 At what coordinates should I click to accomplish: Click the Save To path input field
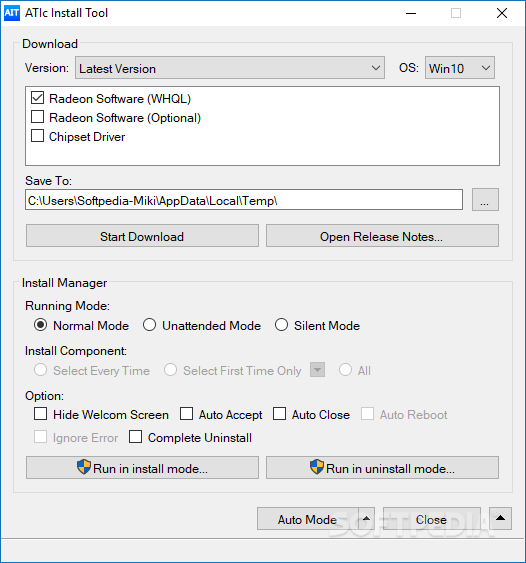[244, 200]
